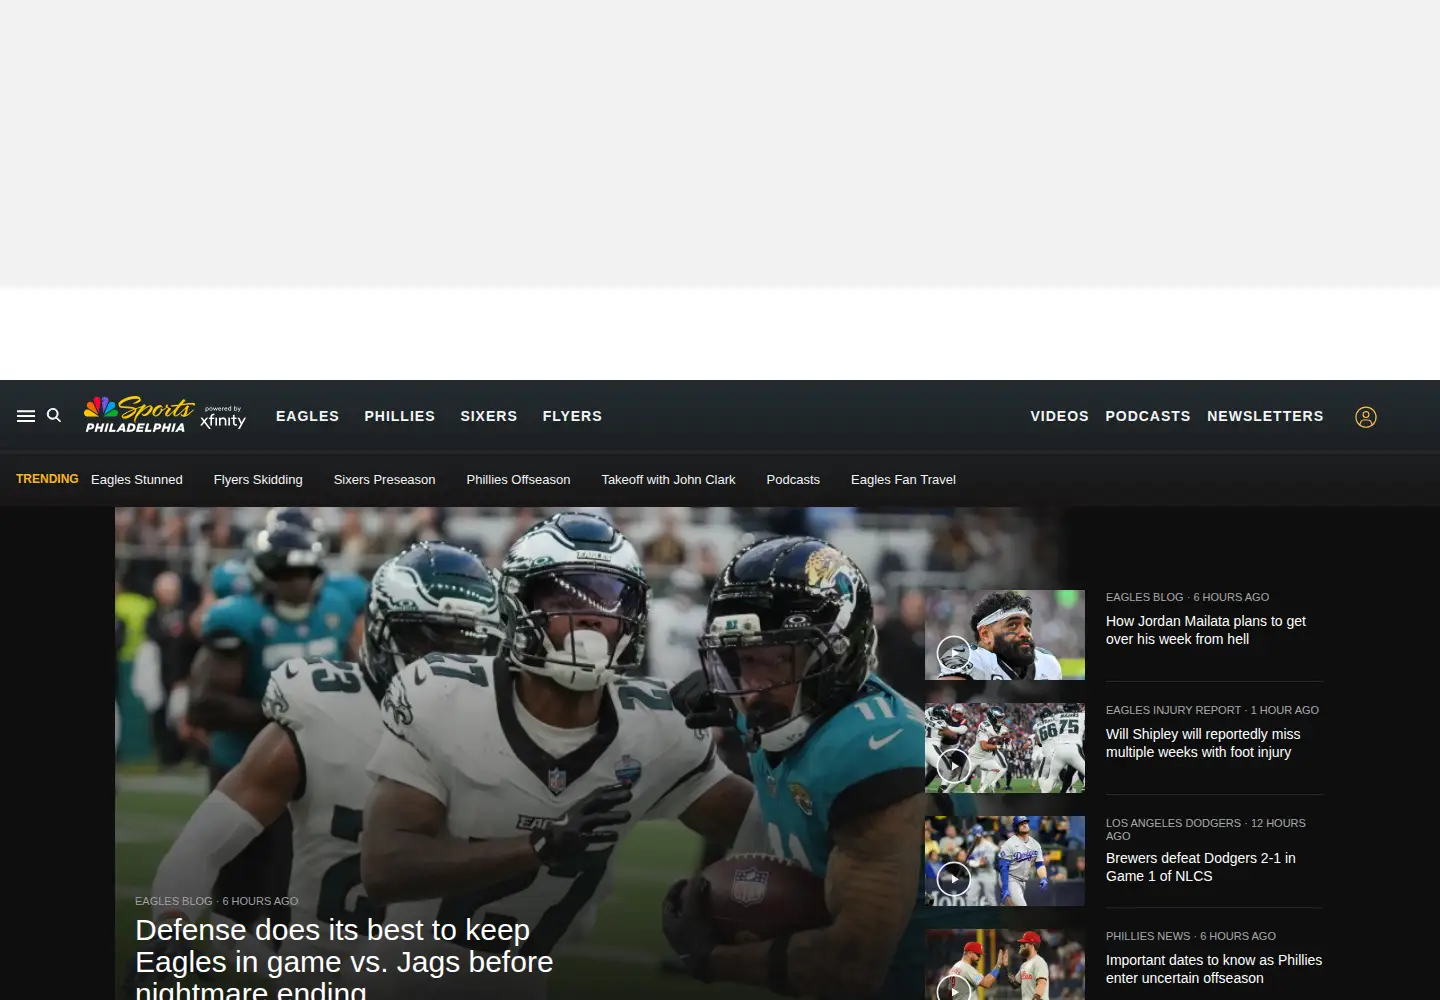Open the Flyers nav section
Image resolution: width=1440 pixels, height=1000 pixels.
coord(572,416)
